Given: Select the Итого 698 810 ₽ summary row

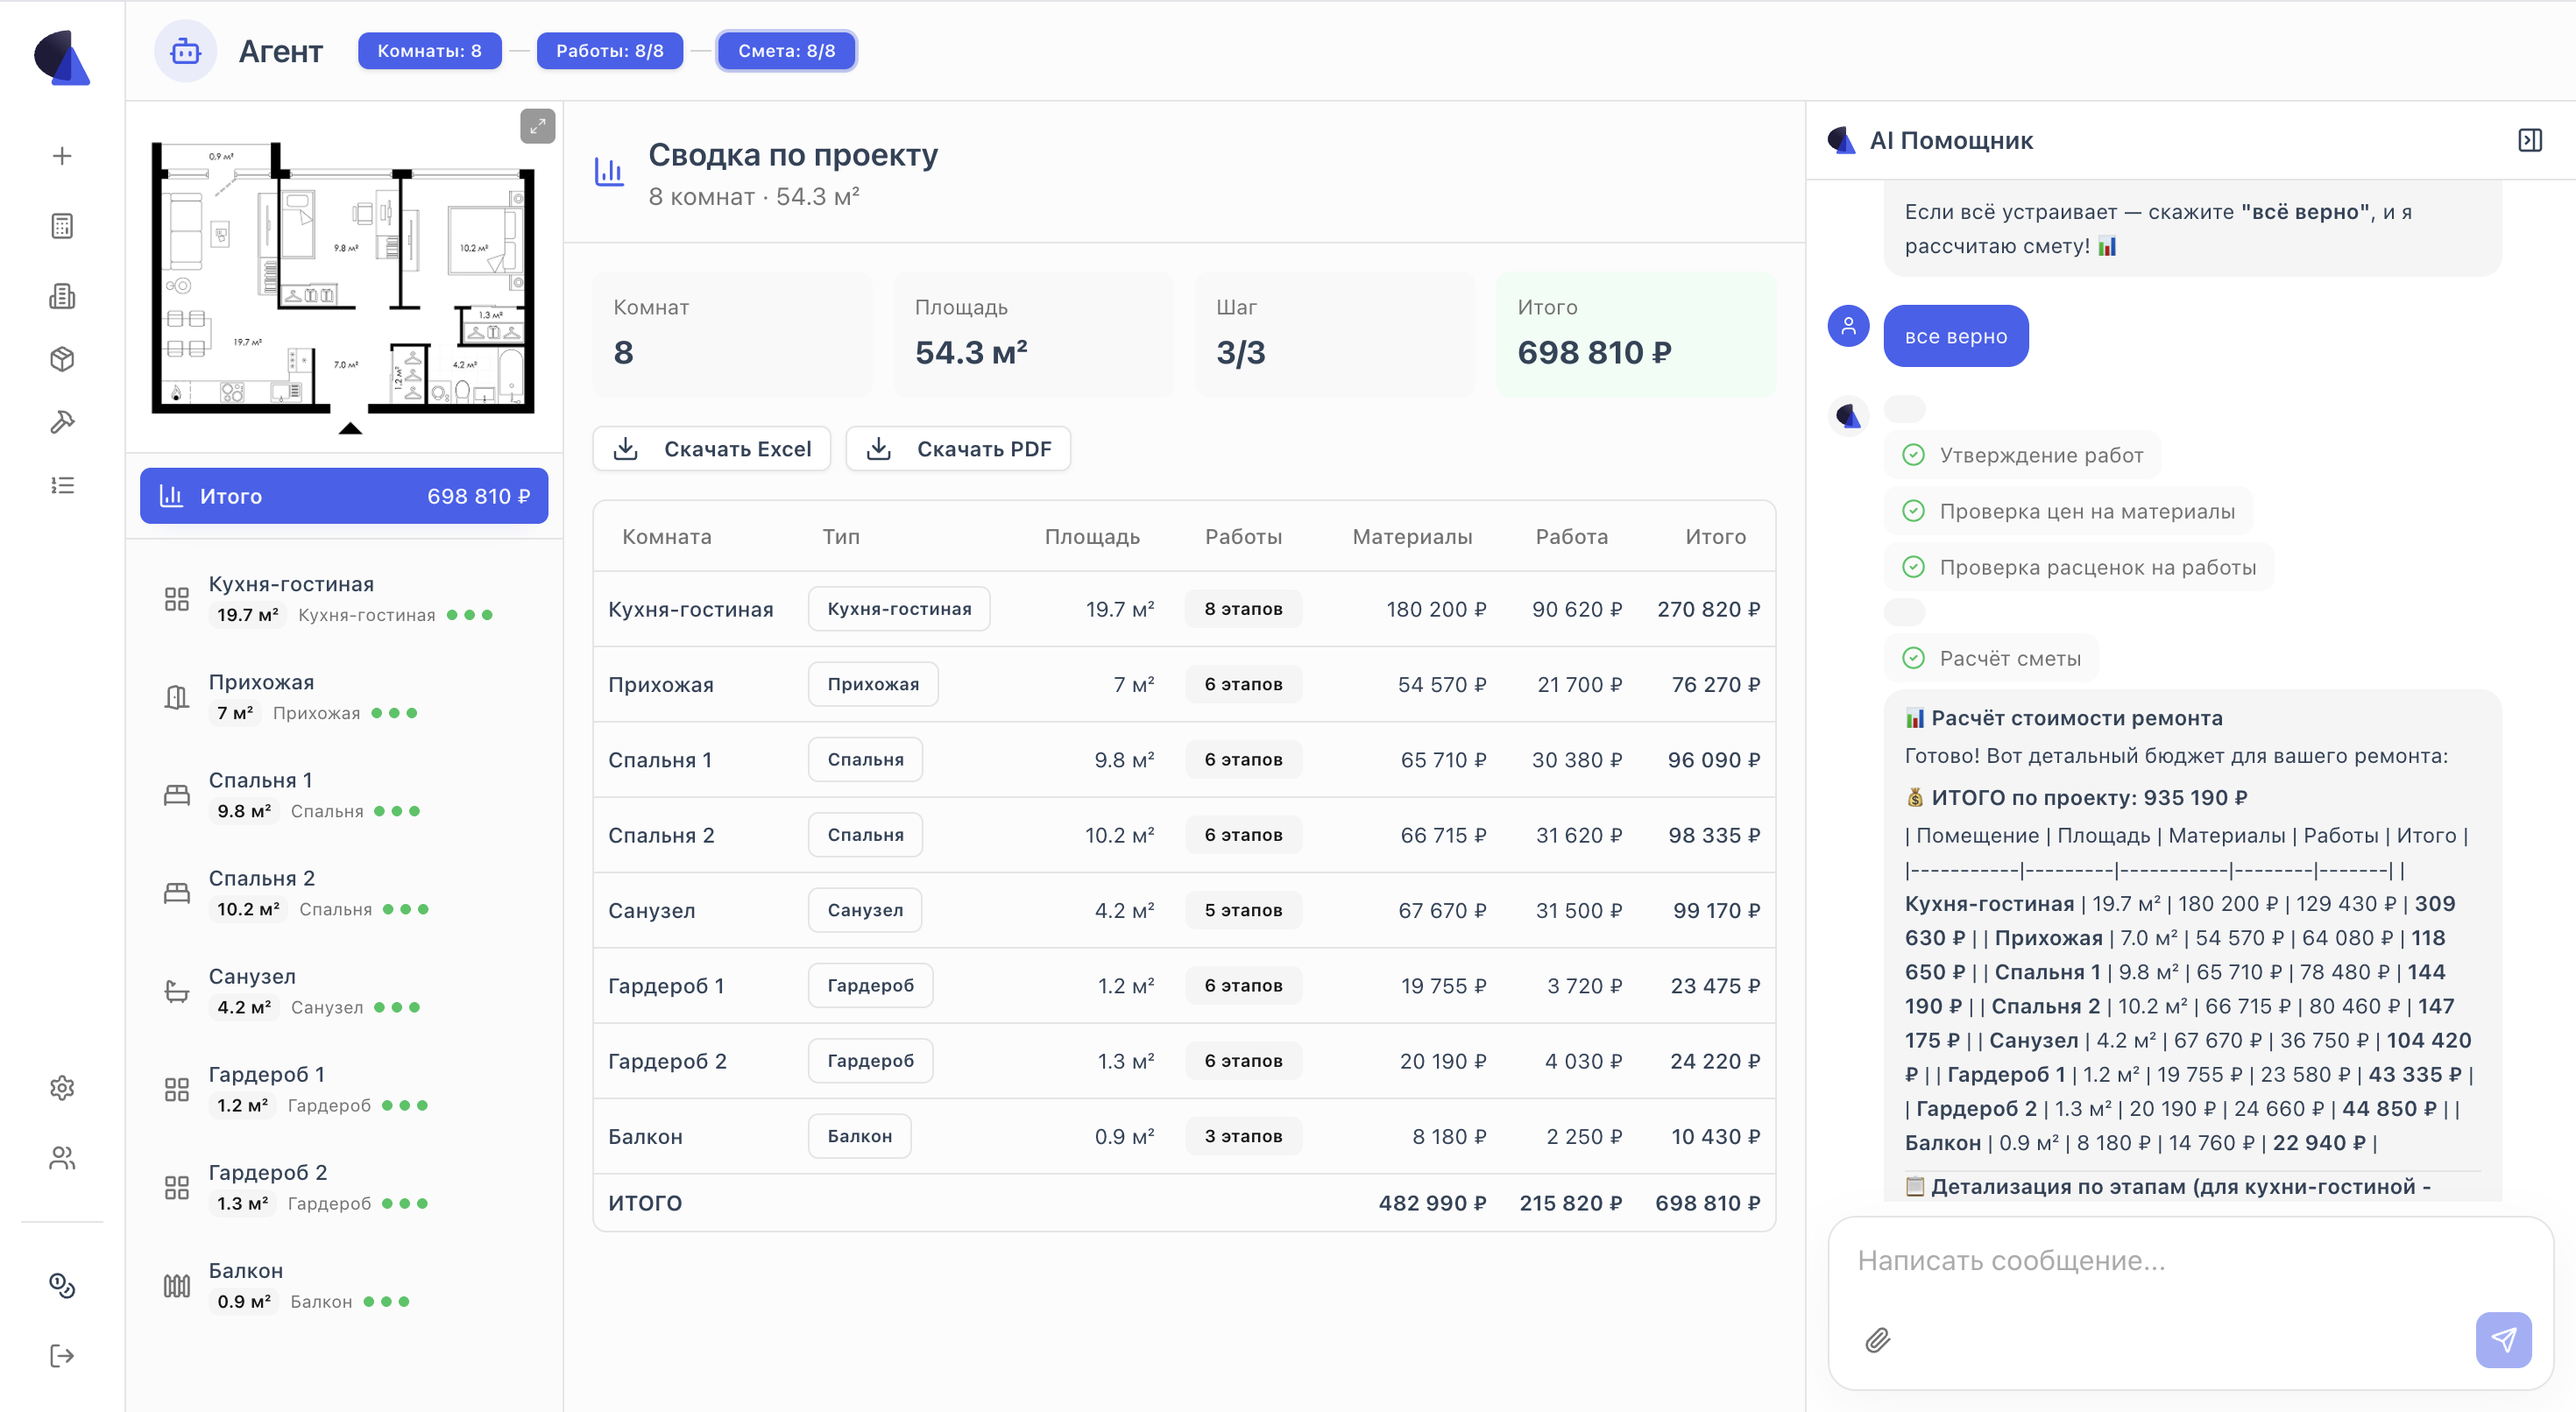Looking at the screenshot, I should [x=344, y=496].
